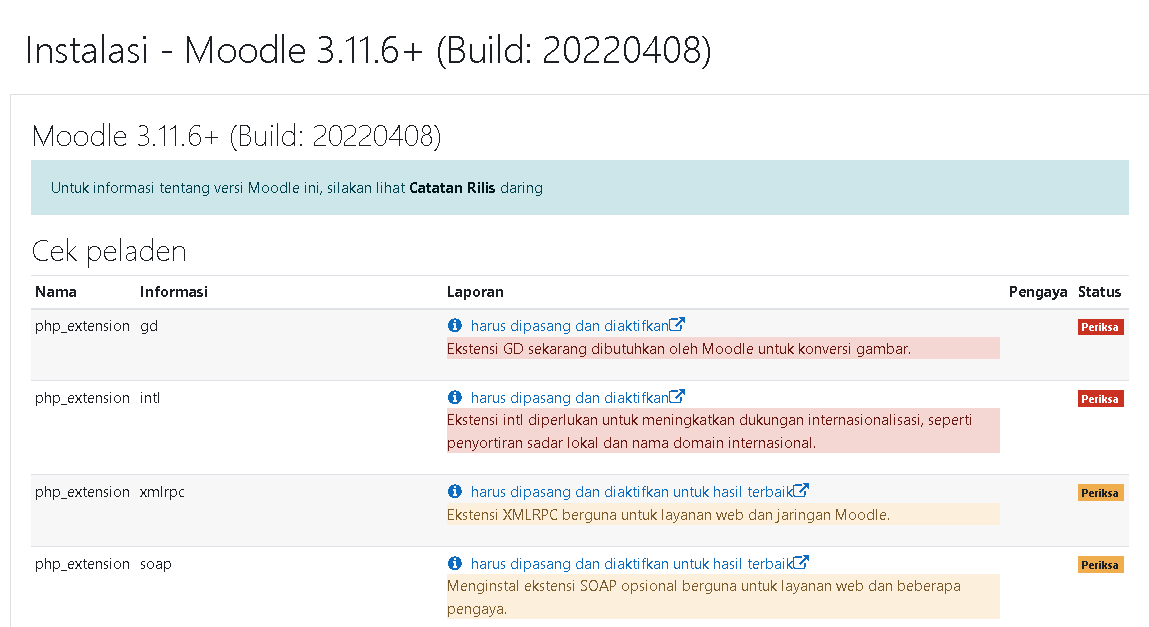Select the 'soap' information cell
1149x627 pixels.
pos(155,565)
